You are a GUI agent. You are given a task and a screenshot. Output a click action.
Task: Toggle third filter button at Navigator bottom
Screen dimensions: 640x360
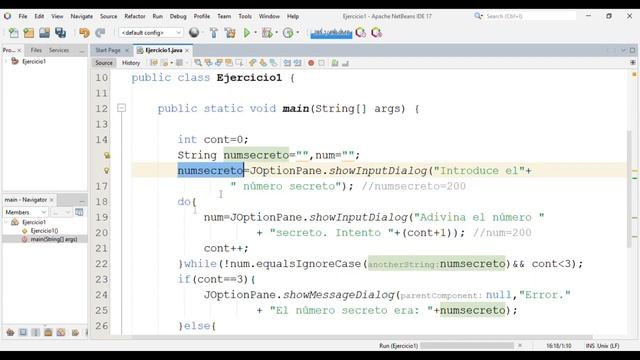click(36, 332)
